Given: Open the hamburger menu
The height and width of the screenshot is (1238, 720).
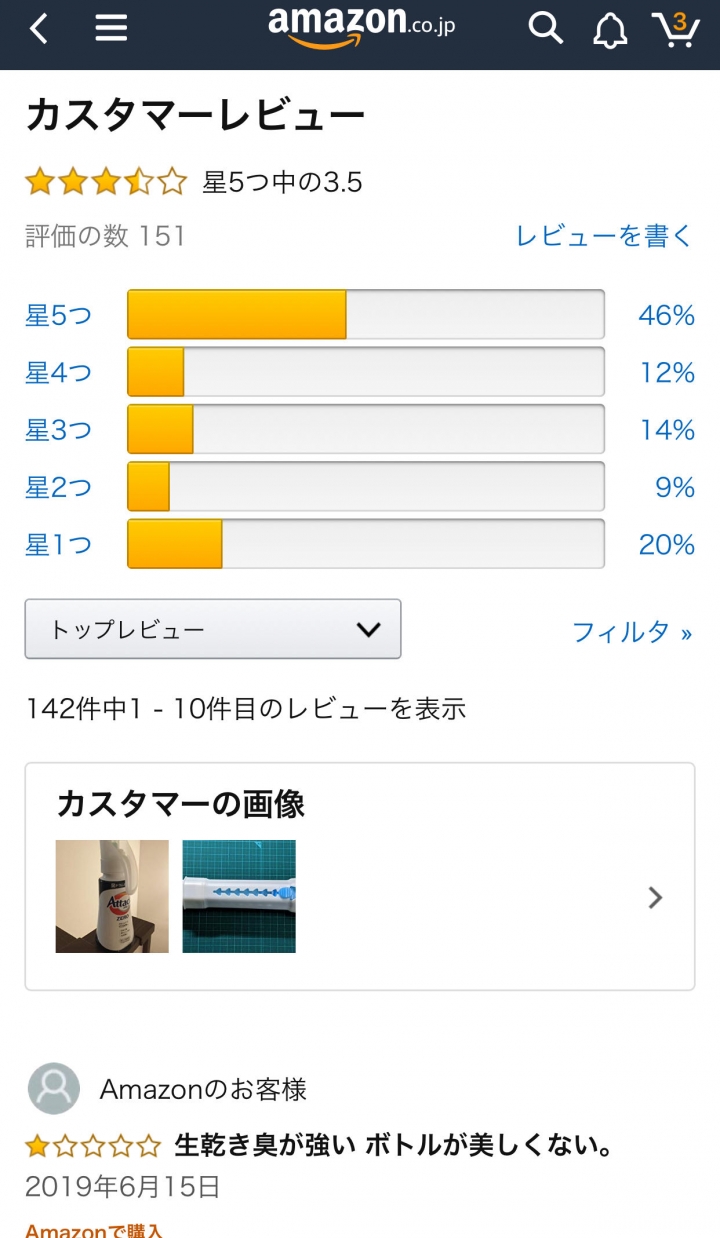Looking at the screenshot, I should [111, 29].
